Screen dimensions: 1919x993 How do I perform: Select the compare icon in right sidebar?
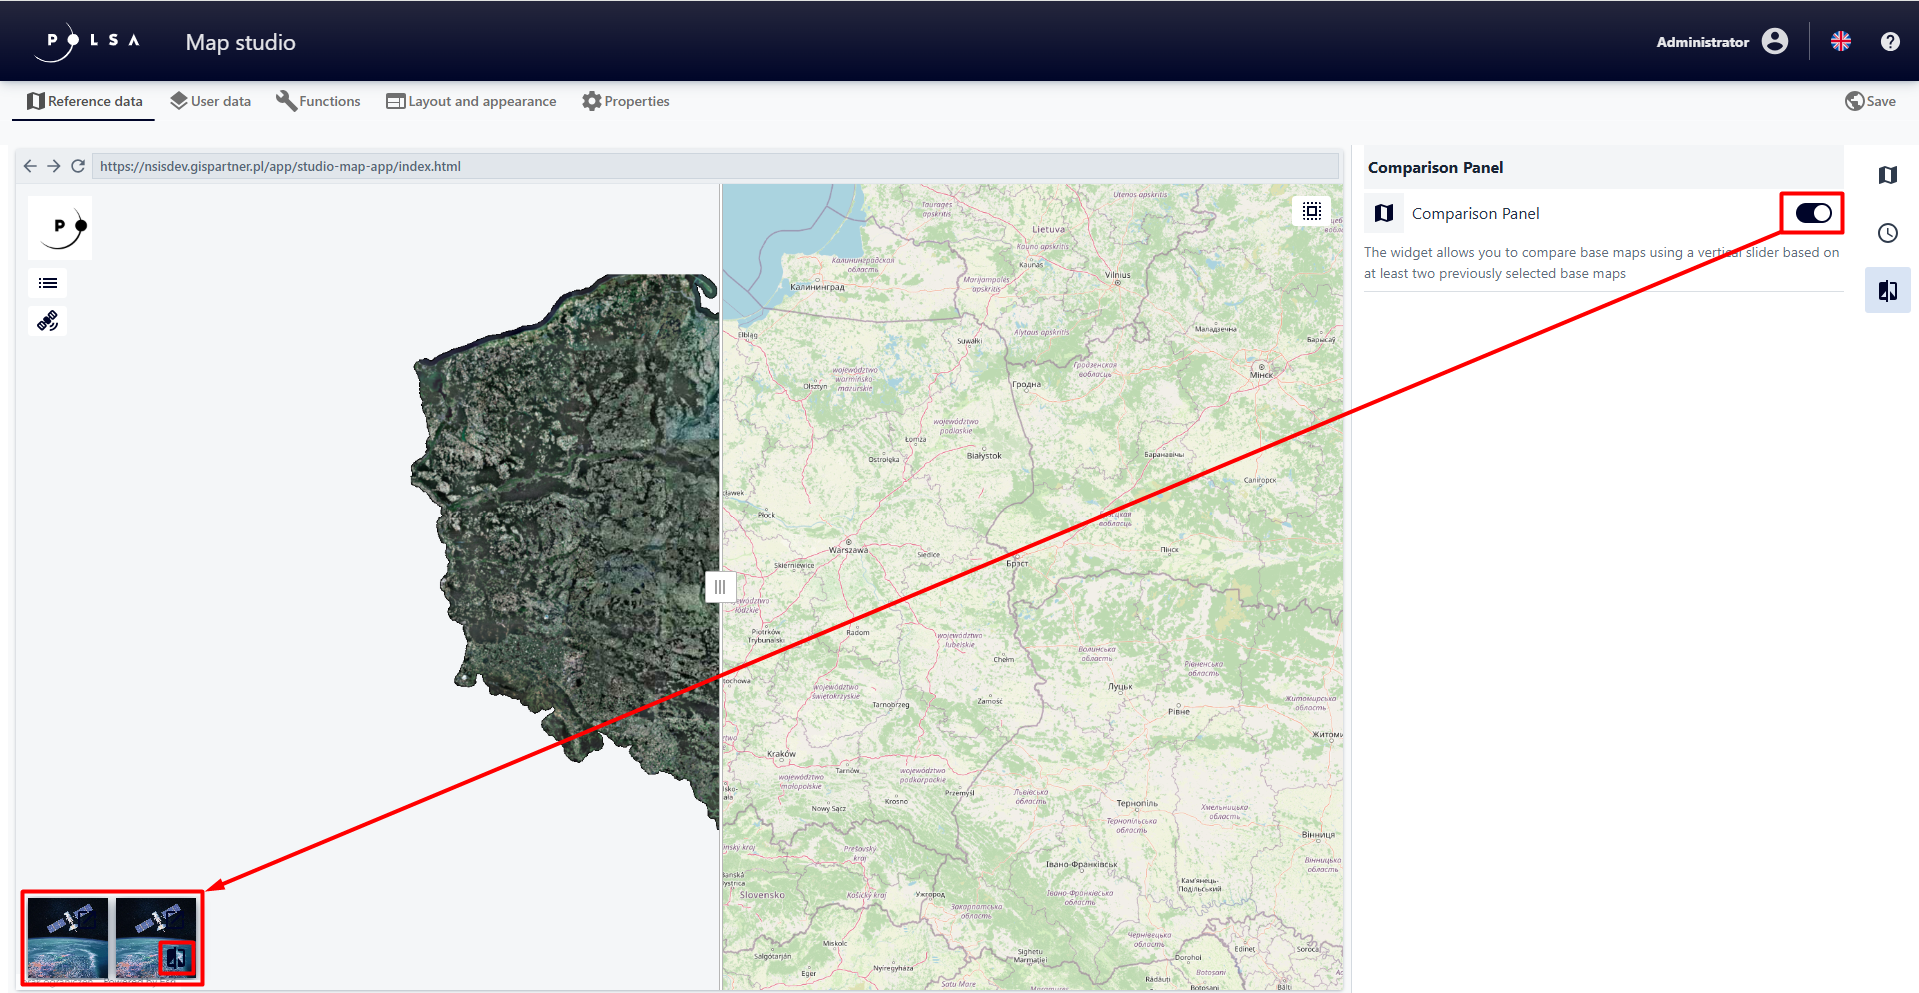1887,291
